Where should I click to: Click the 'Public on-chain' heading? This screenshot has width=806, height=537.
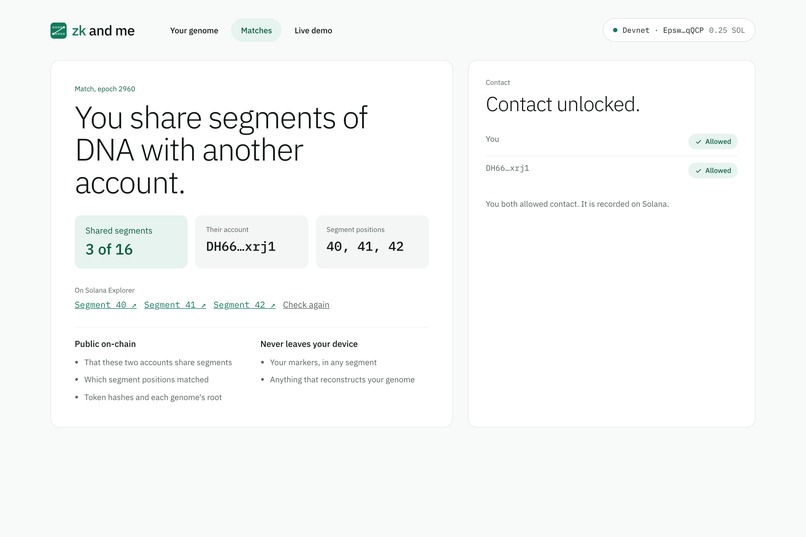pyautogui.click(x=105, y=344)
